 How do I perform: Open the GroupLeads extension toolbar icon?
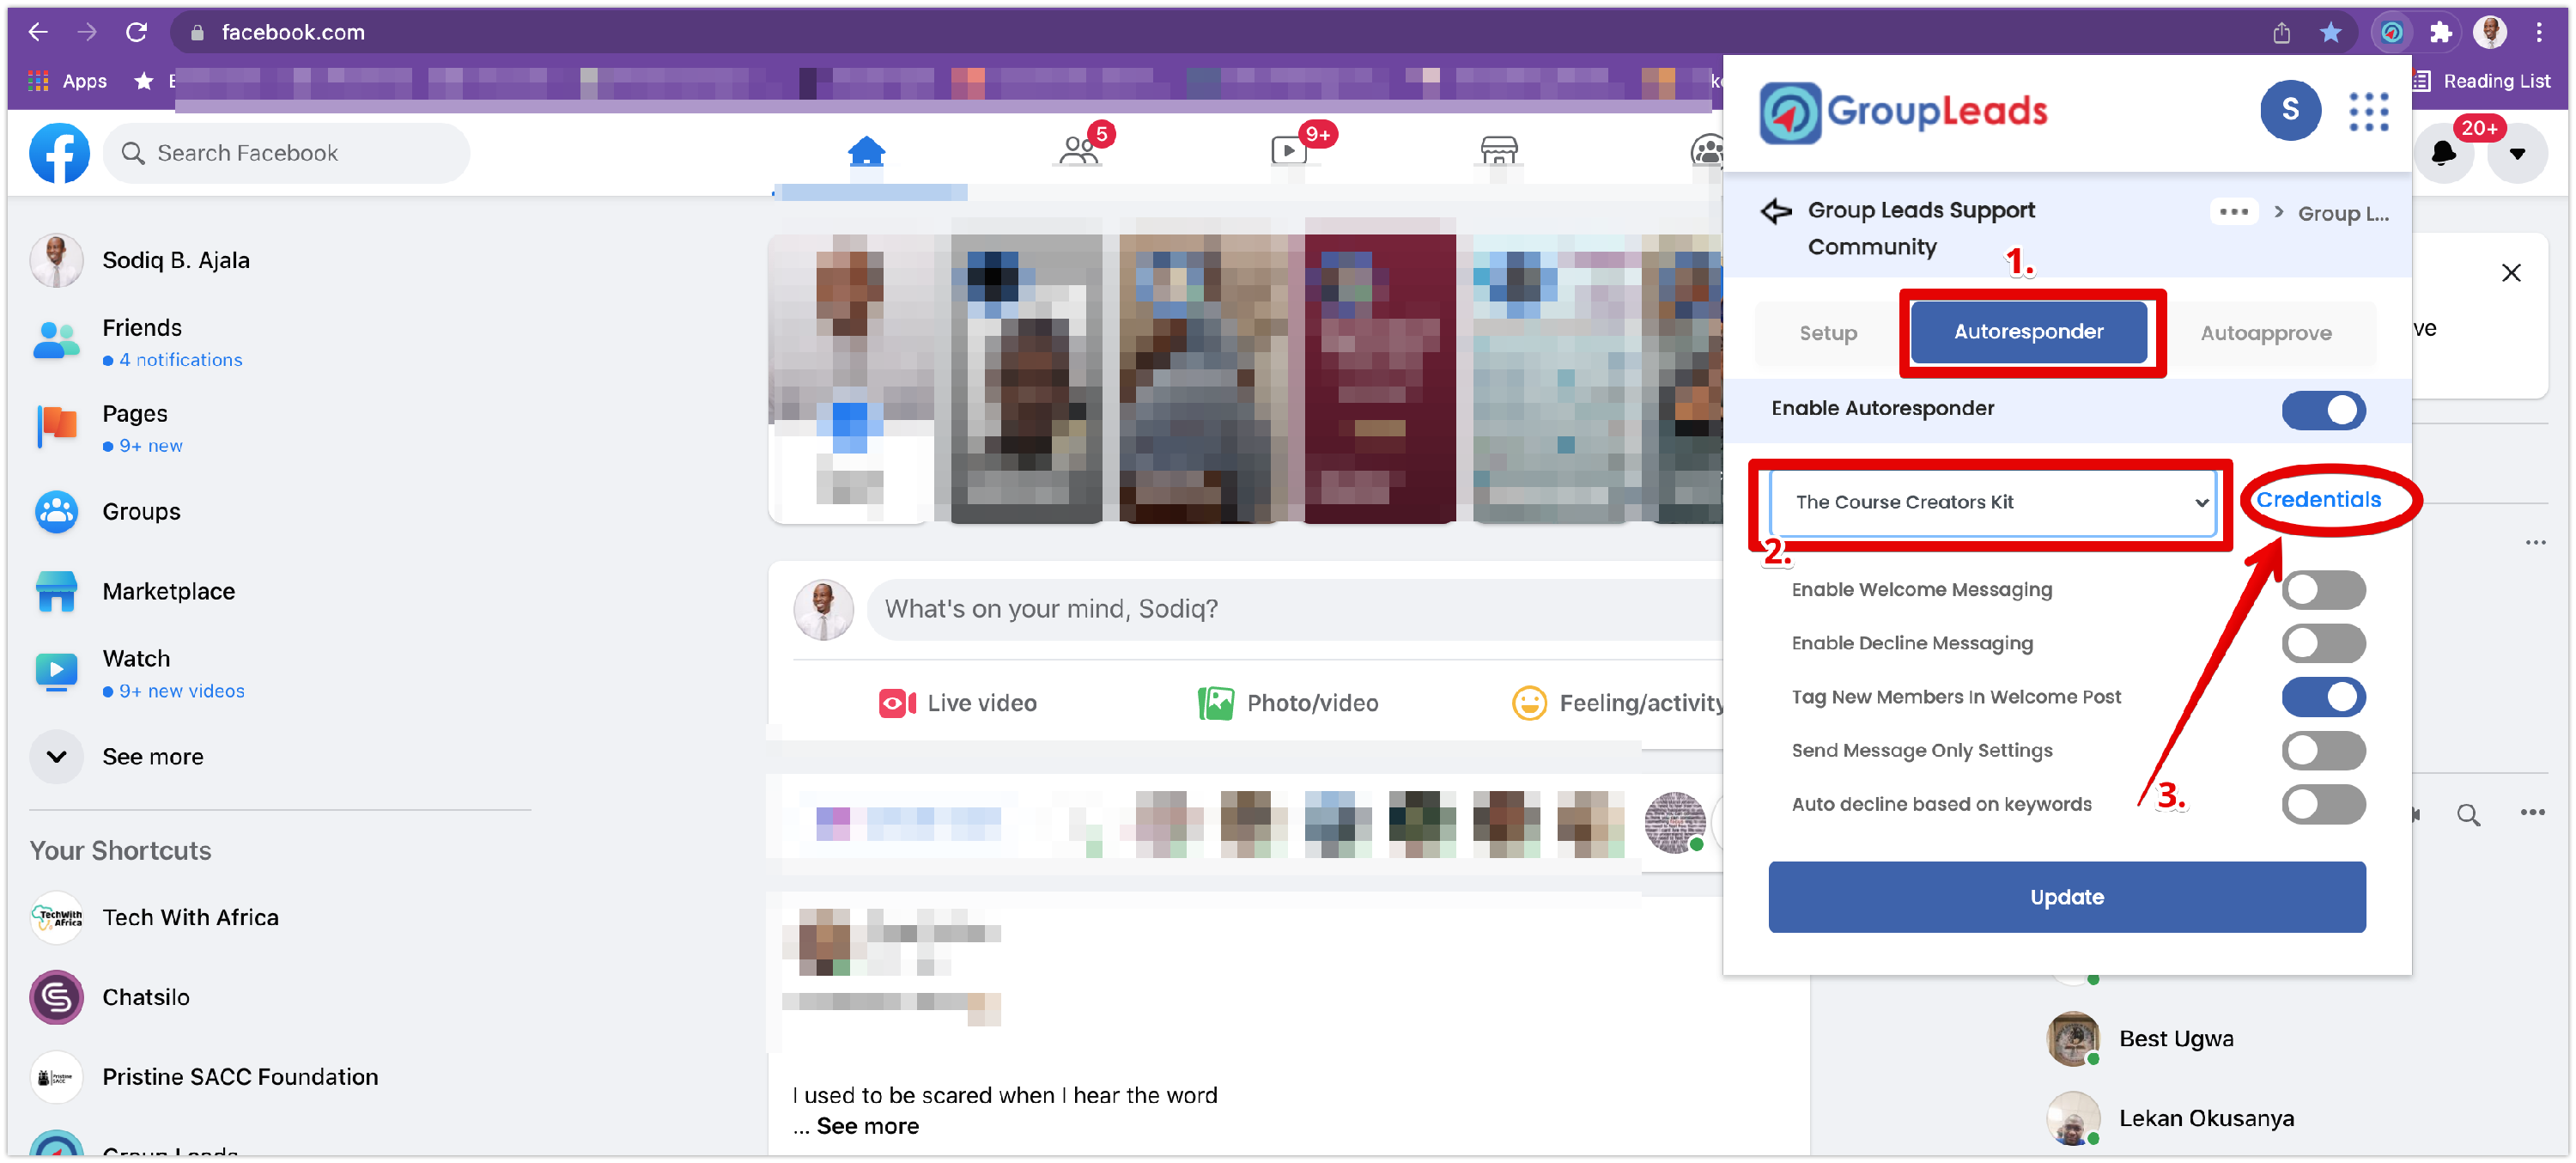pos(2391,32)
